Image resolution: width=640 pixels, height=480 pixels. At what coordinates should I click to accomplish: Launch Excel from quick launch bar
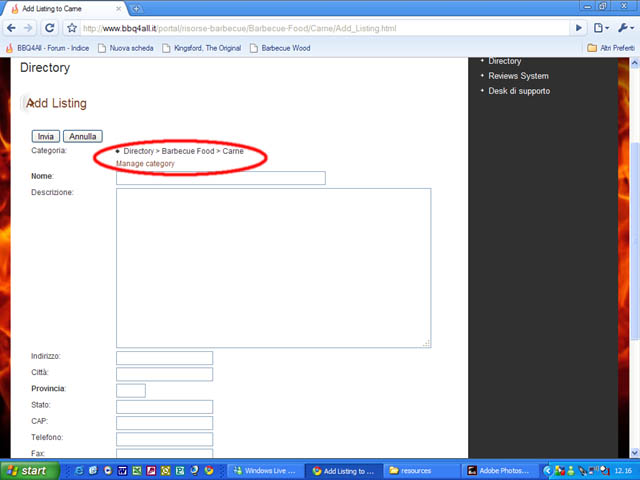click(x=137, y=471)
